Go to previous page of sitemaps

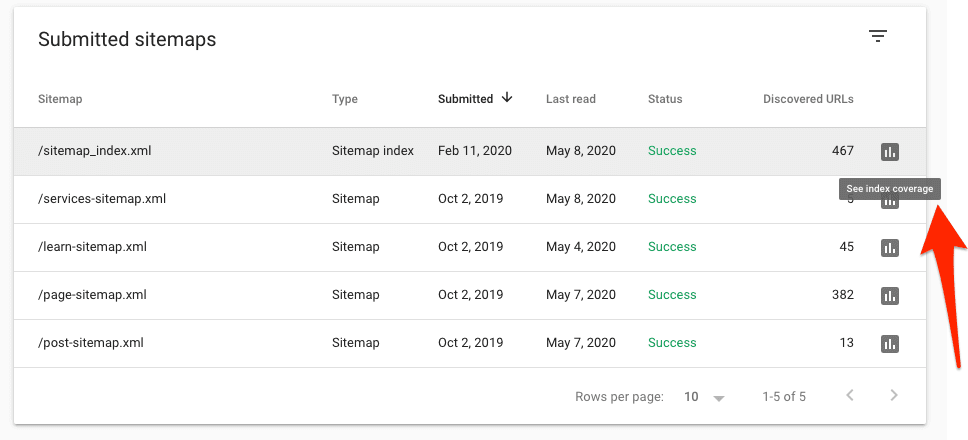[850, 396]
